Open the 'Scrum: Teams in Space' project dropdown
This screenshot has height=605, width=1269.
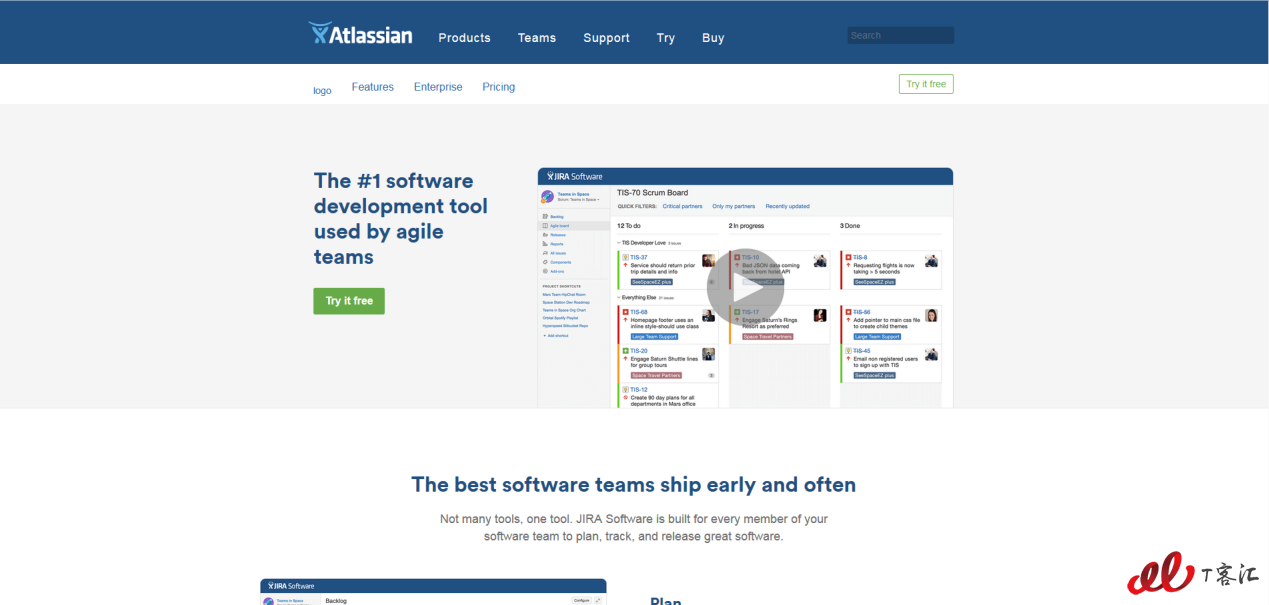579,200
